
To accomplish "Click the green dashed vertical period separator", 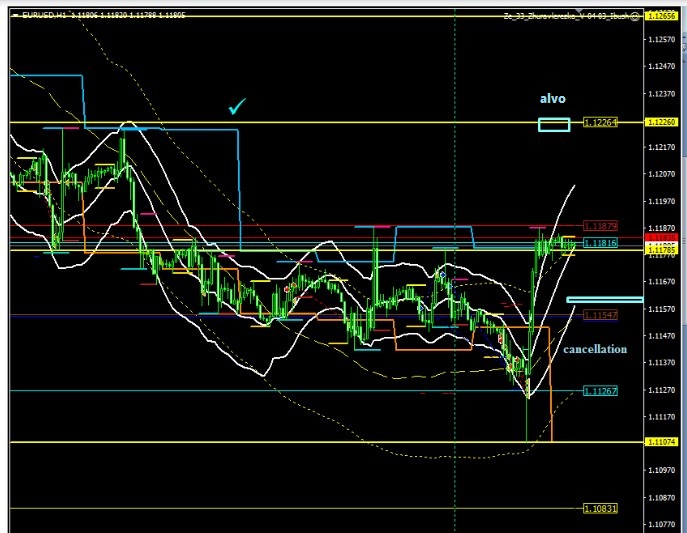I will tap(455, 200).
